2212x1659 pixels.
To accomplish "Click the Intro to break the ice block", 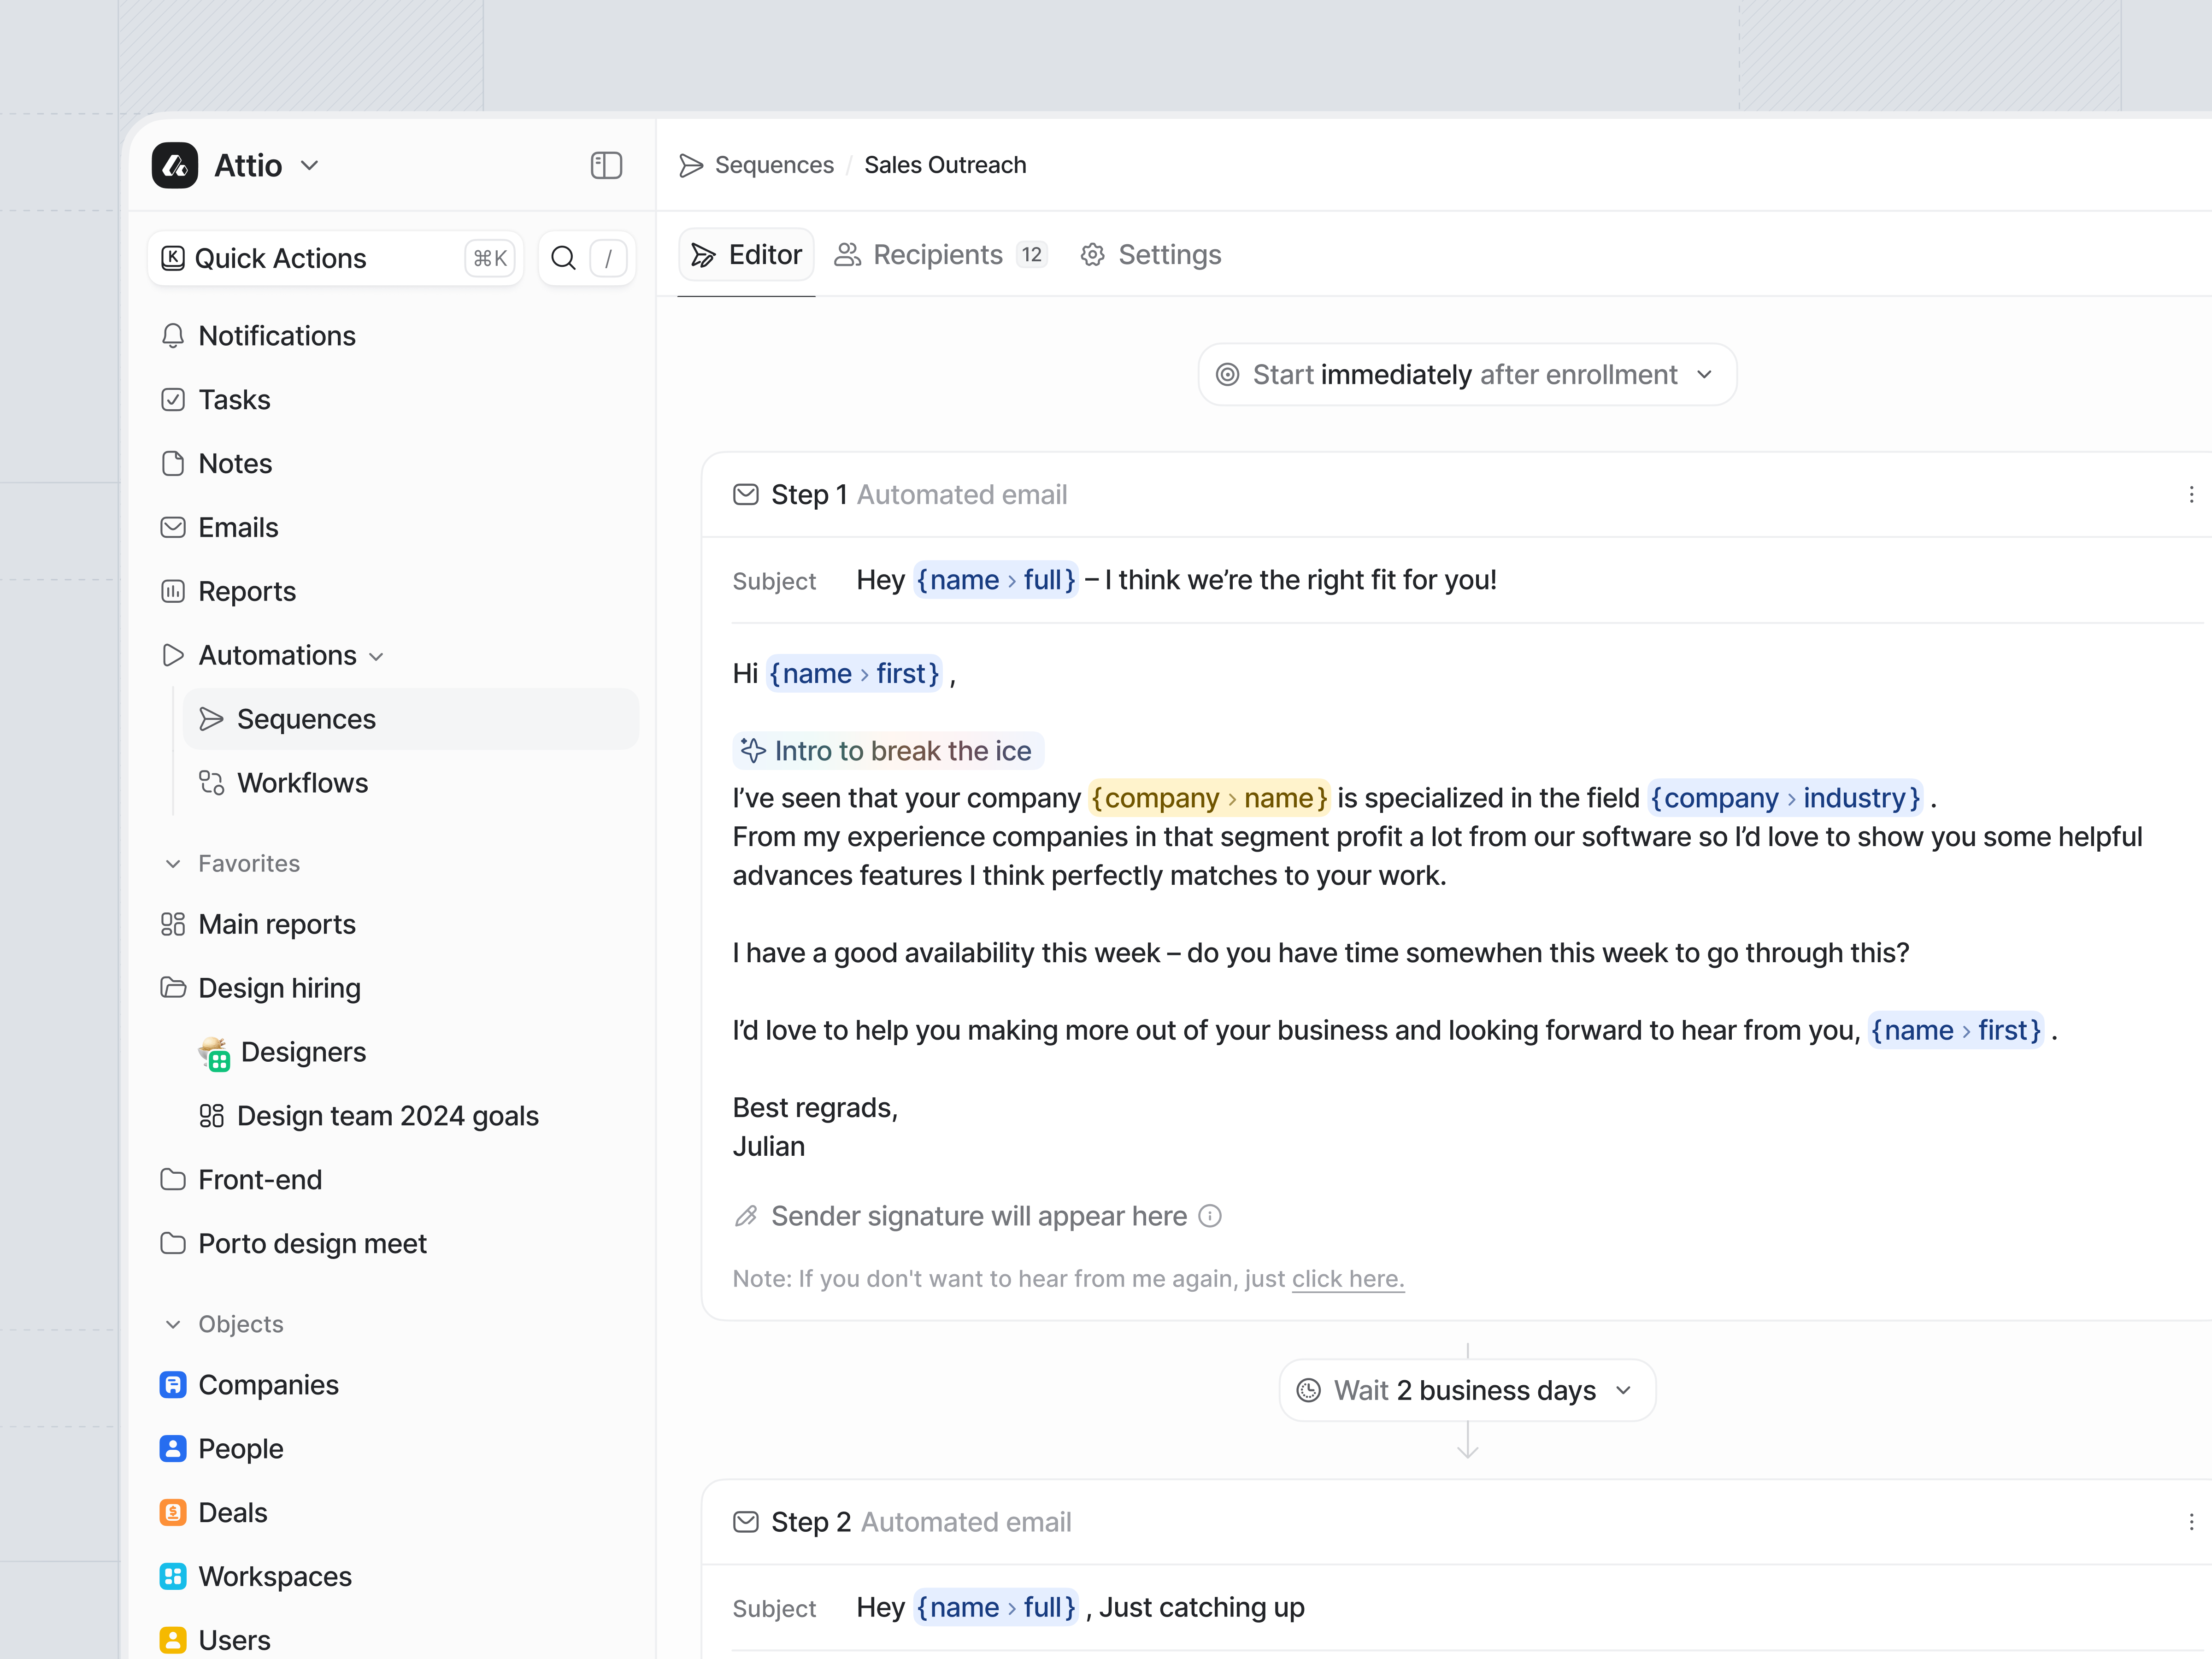I will tap(888, 751).
